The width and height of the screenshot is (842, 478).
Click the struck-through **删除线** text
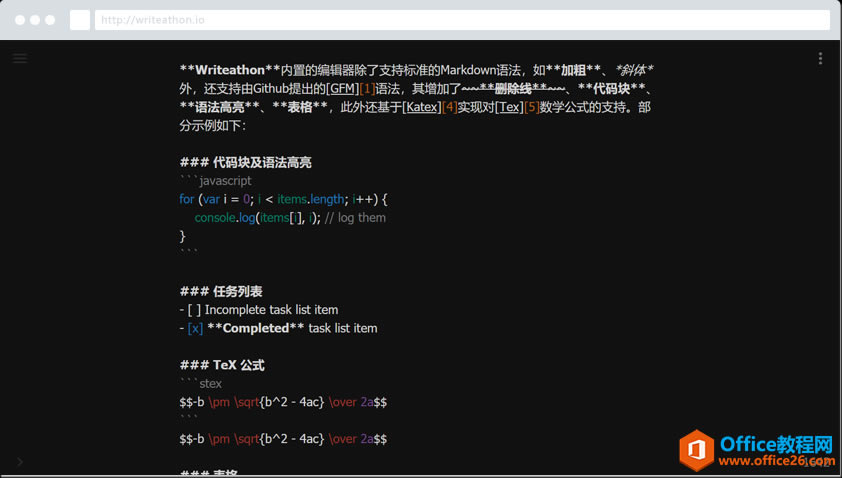514,89
